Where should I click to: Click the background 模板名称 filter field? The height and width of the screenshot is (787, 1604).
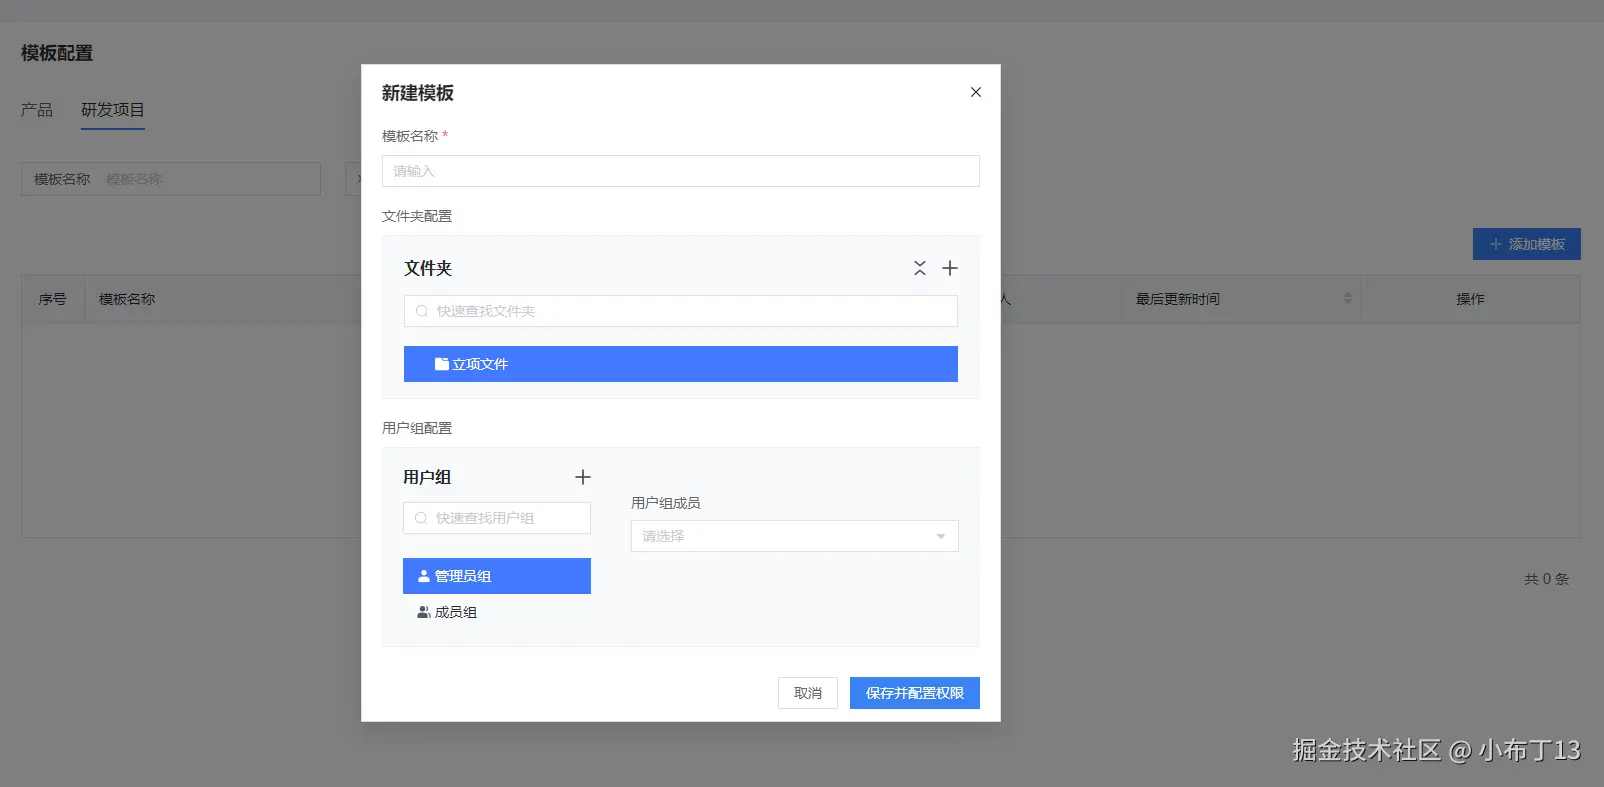tap(171, 179)
